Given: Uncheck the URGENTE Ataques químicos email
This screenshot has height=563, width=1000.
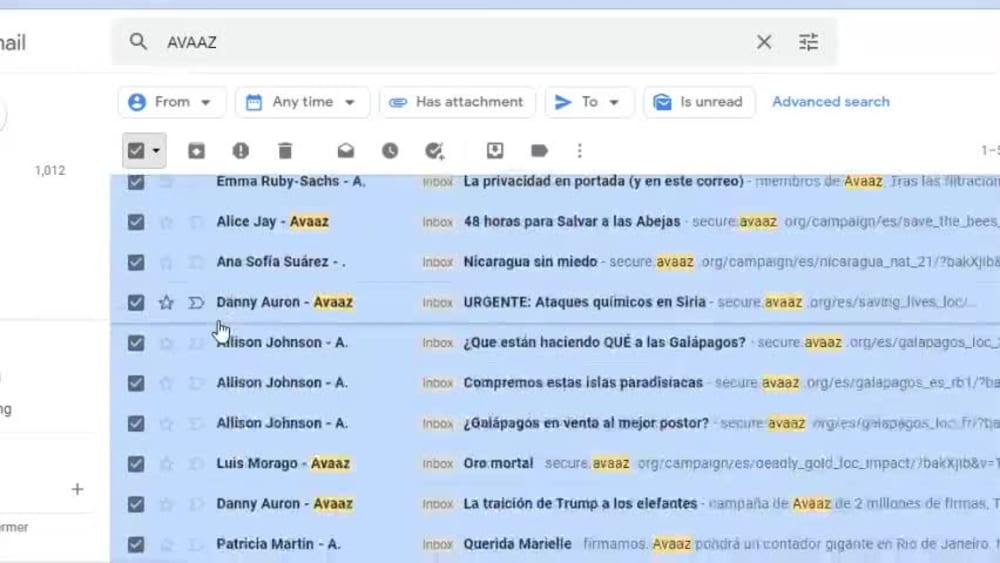Looking at the screenshot, I should pos(136,302).
